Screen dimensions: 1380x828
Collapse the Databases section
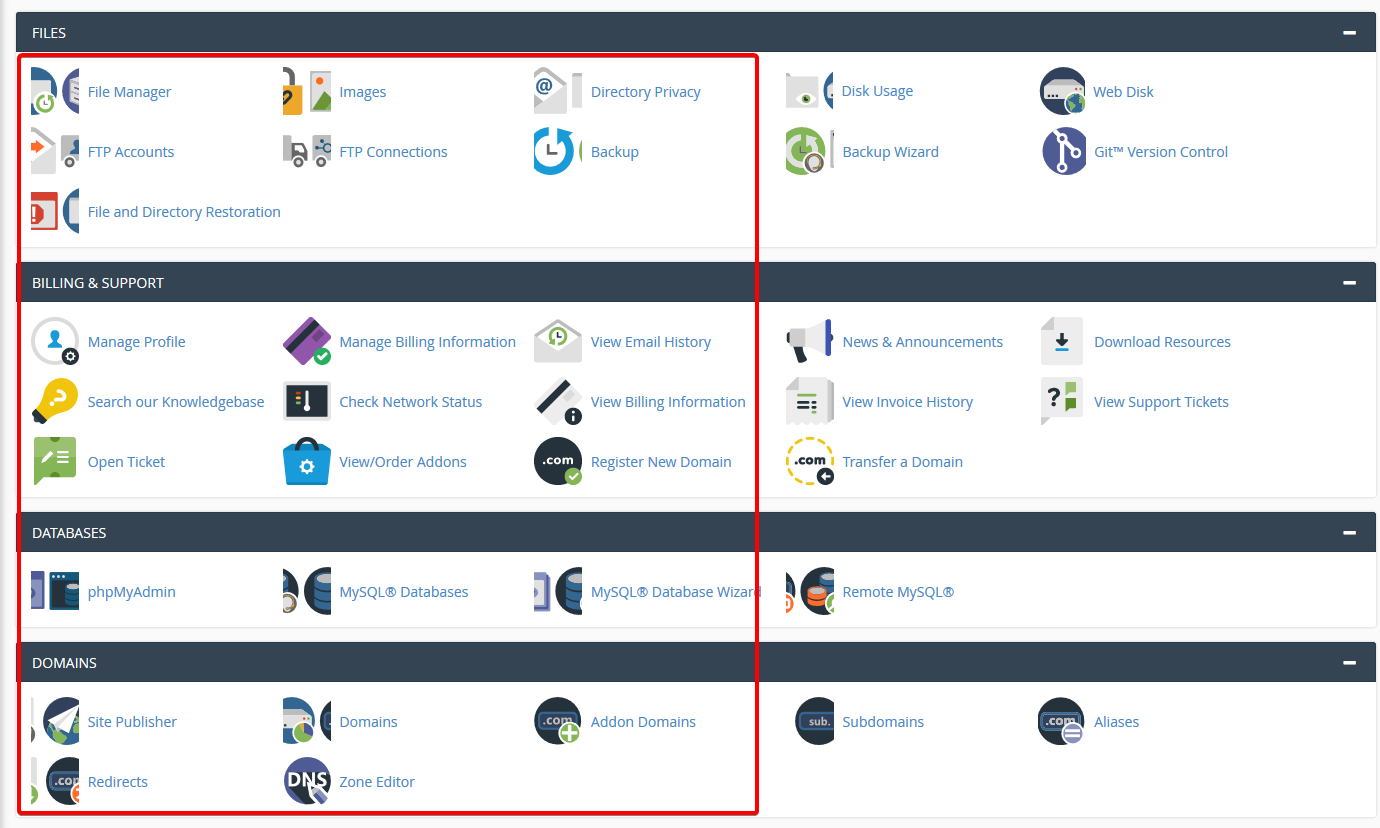point(1349,533)
